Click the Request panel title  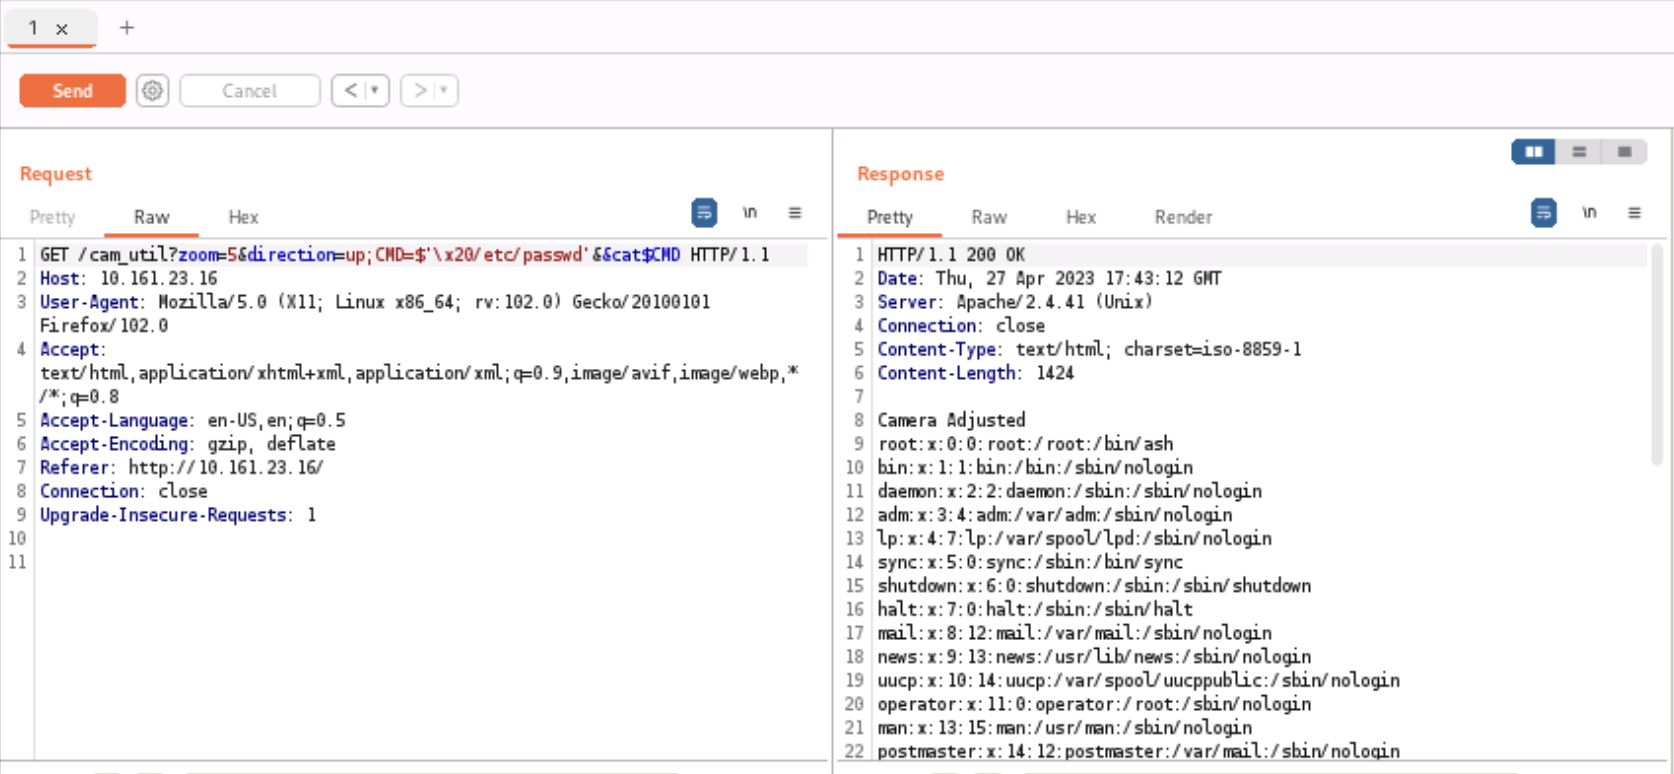(x=55, y=174)
